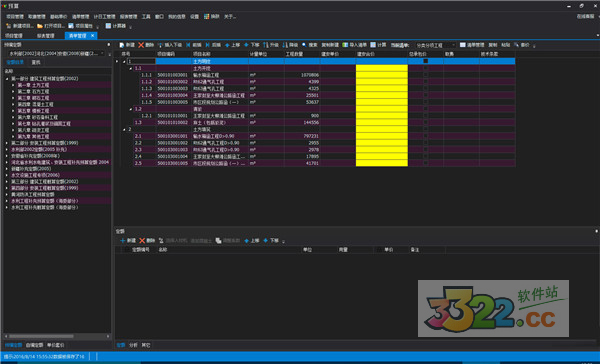
Task: Open the 分类分项工程 combo box
Action: click(435, 45)
